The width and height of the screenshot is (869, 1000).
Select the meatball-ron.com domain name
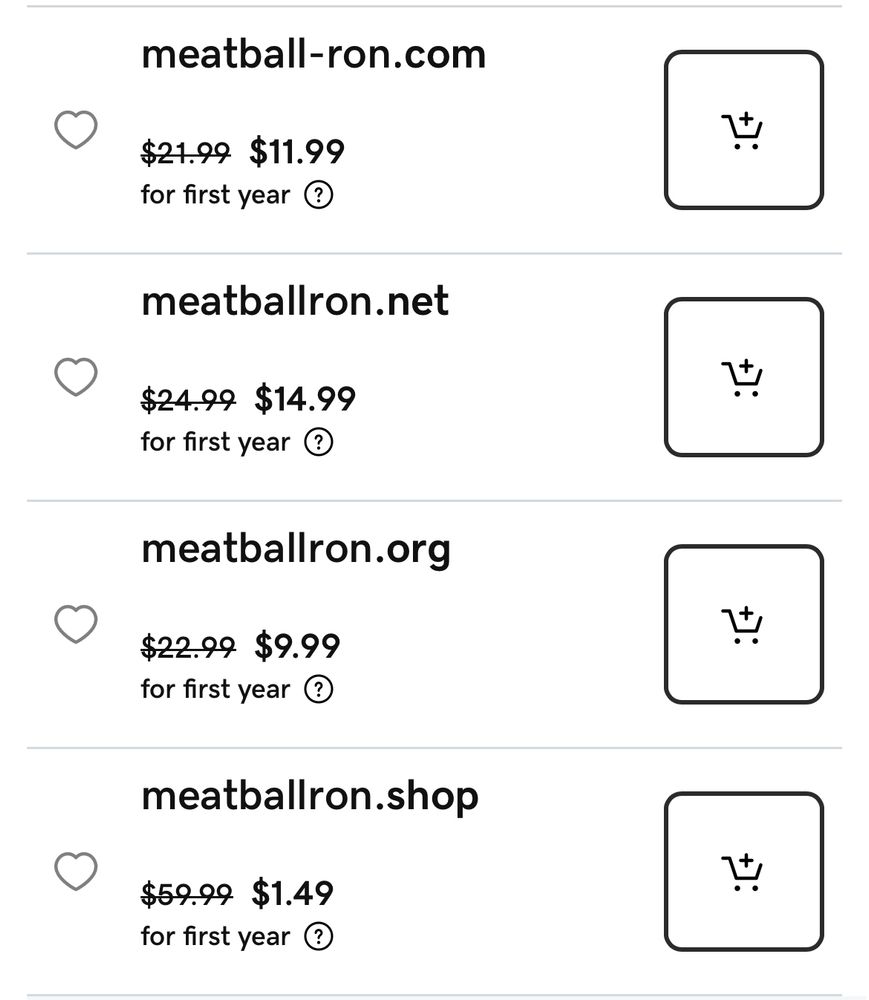(314, 54)
